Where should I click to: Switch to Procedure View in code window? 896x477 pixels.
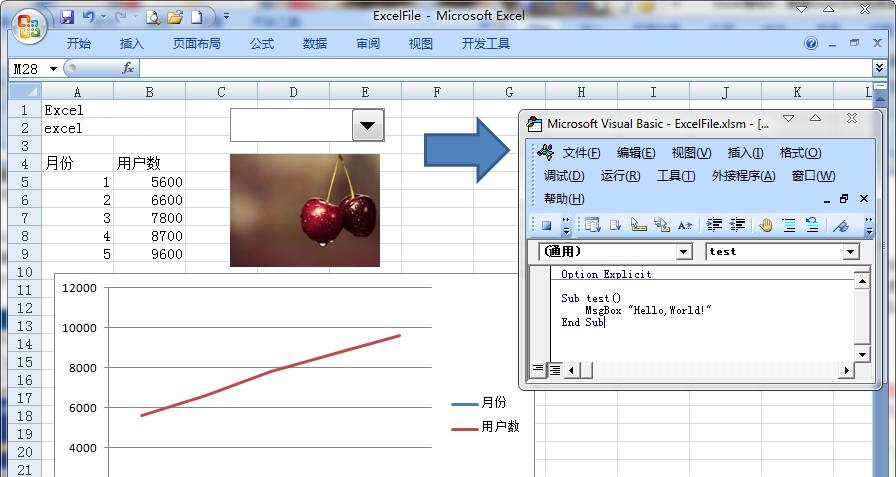tap(538, 369)
